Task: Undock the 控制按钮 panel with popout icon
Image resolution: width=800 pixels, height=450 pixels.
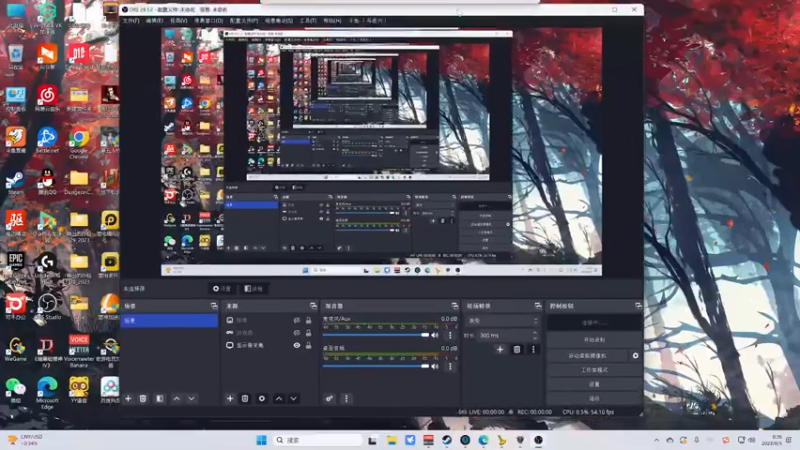Action: pyautogui.click(x=638, y=306)
